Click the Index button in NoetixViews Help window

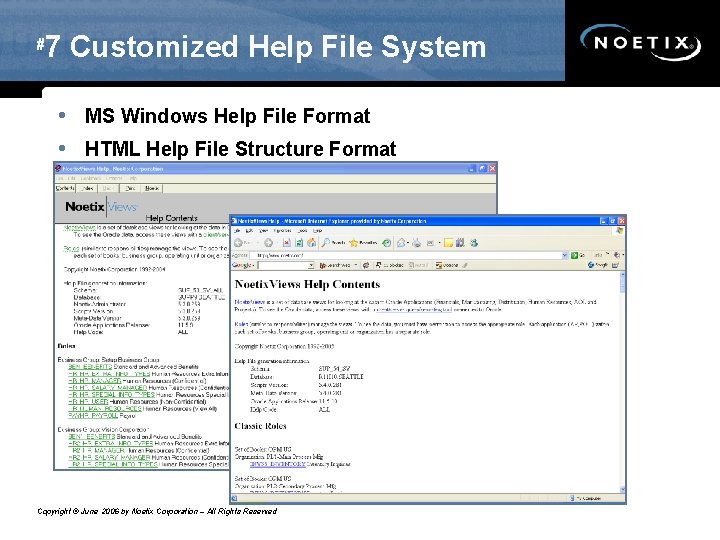point(87,188)
